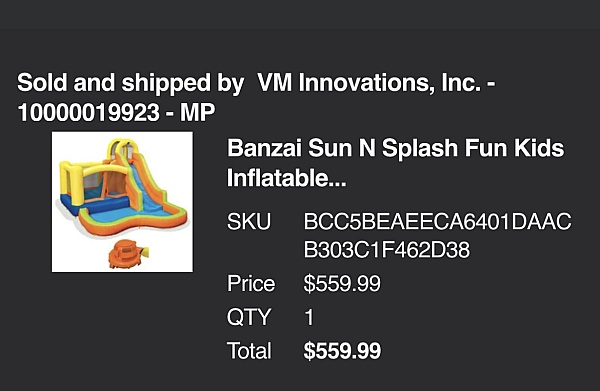This screenshot has width=600, height=391.
Task: Click the bold $559.99 total amount
Action: tap(342, 351)
